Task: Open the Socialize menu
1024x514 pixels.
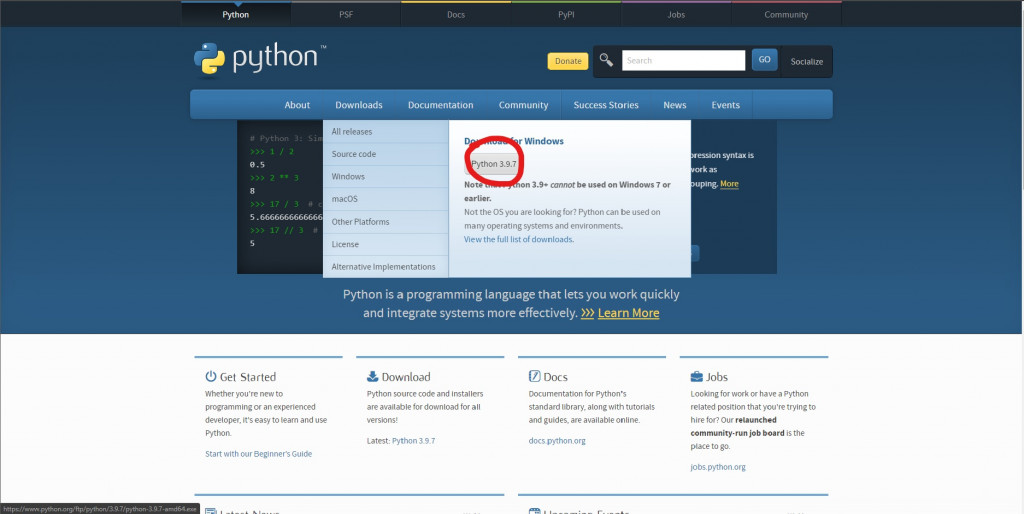Action: (807, 61)
